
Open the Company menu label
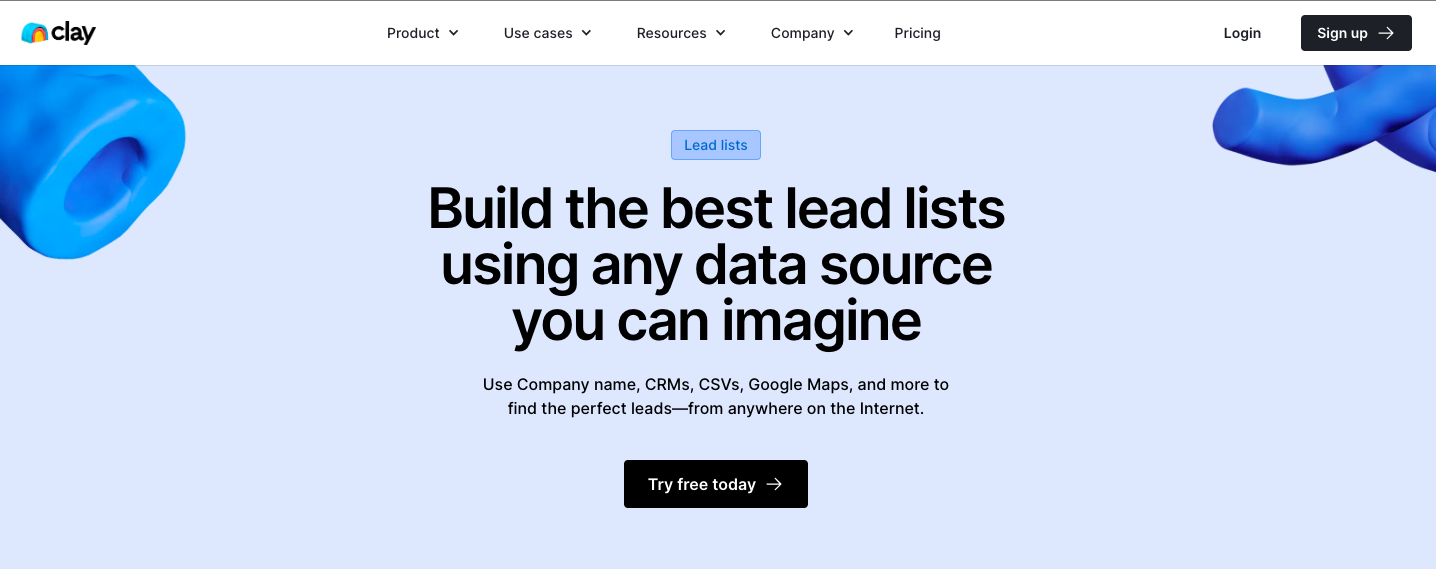point(802,33)
